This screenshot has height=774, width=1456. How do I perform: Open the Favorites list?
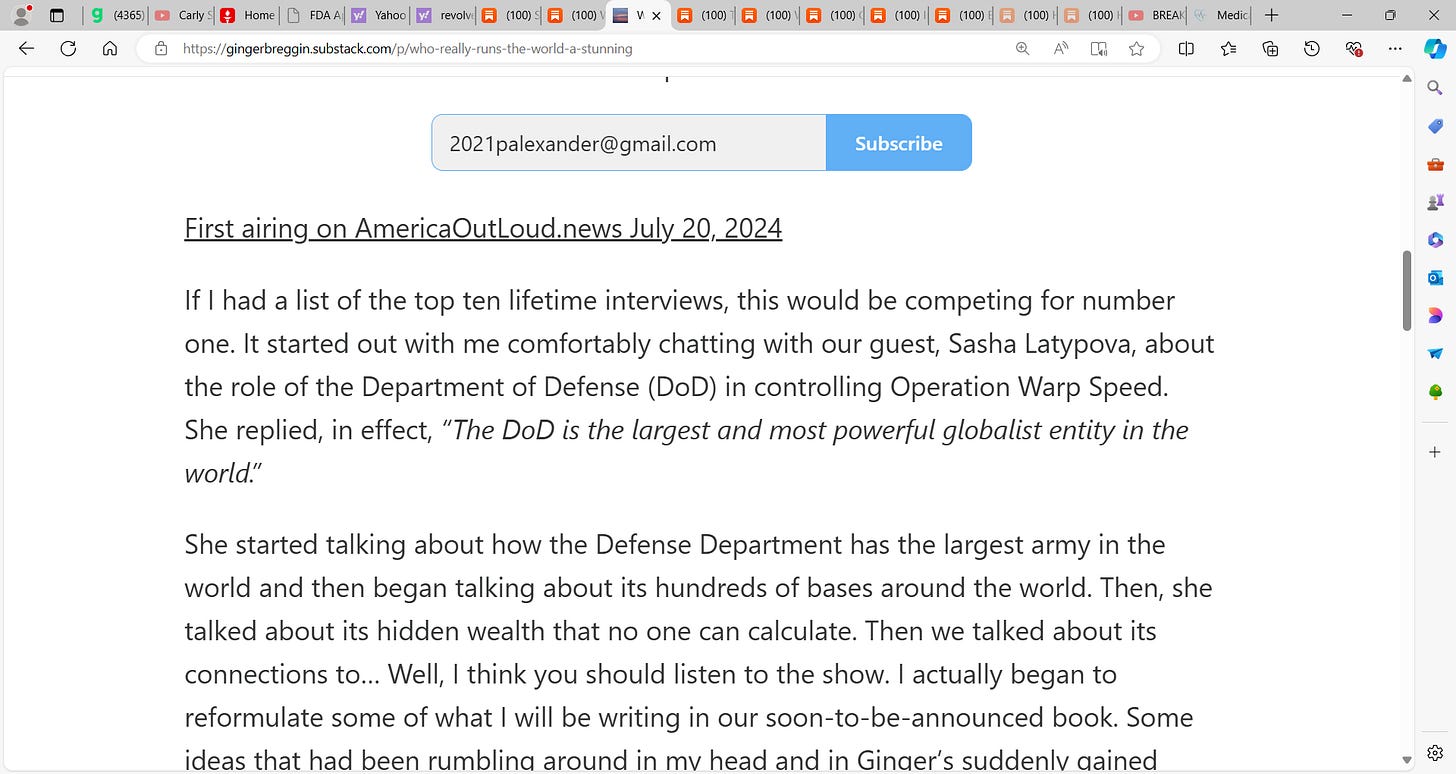[x=1228, y=48]
